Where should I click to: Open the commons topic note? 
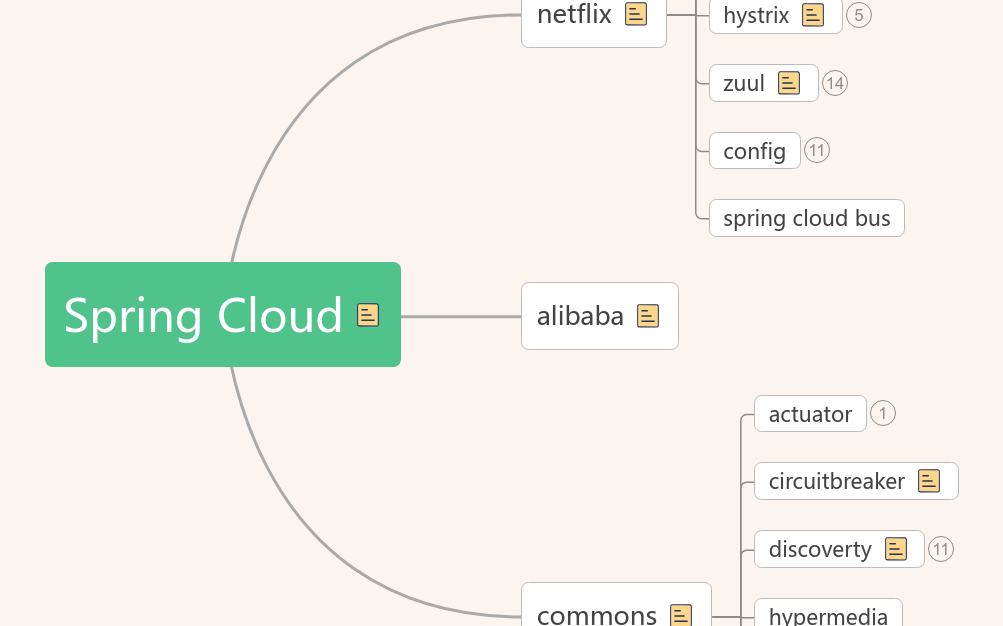(x=681, y=614)
